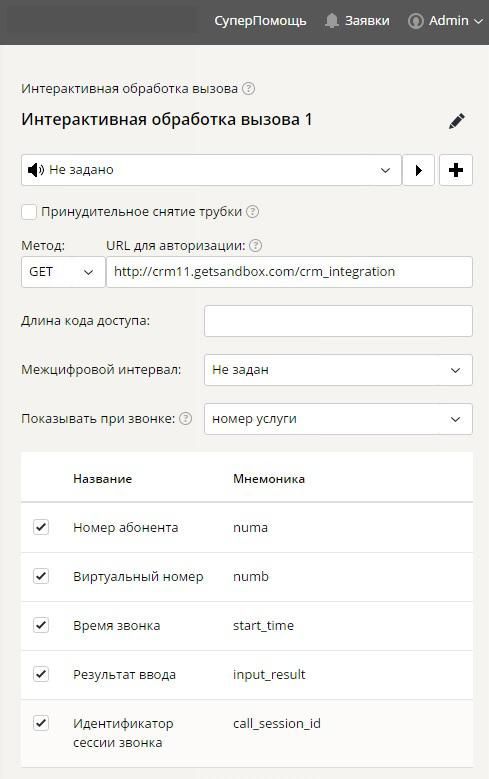Open the Не задано audio file dropdown
The width and height of the screenshot is (489, 779).
(x=211, y=170)
